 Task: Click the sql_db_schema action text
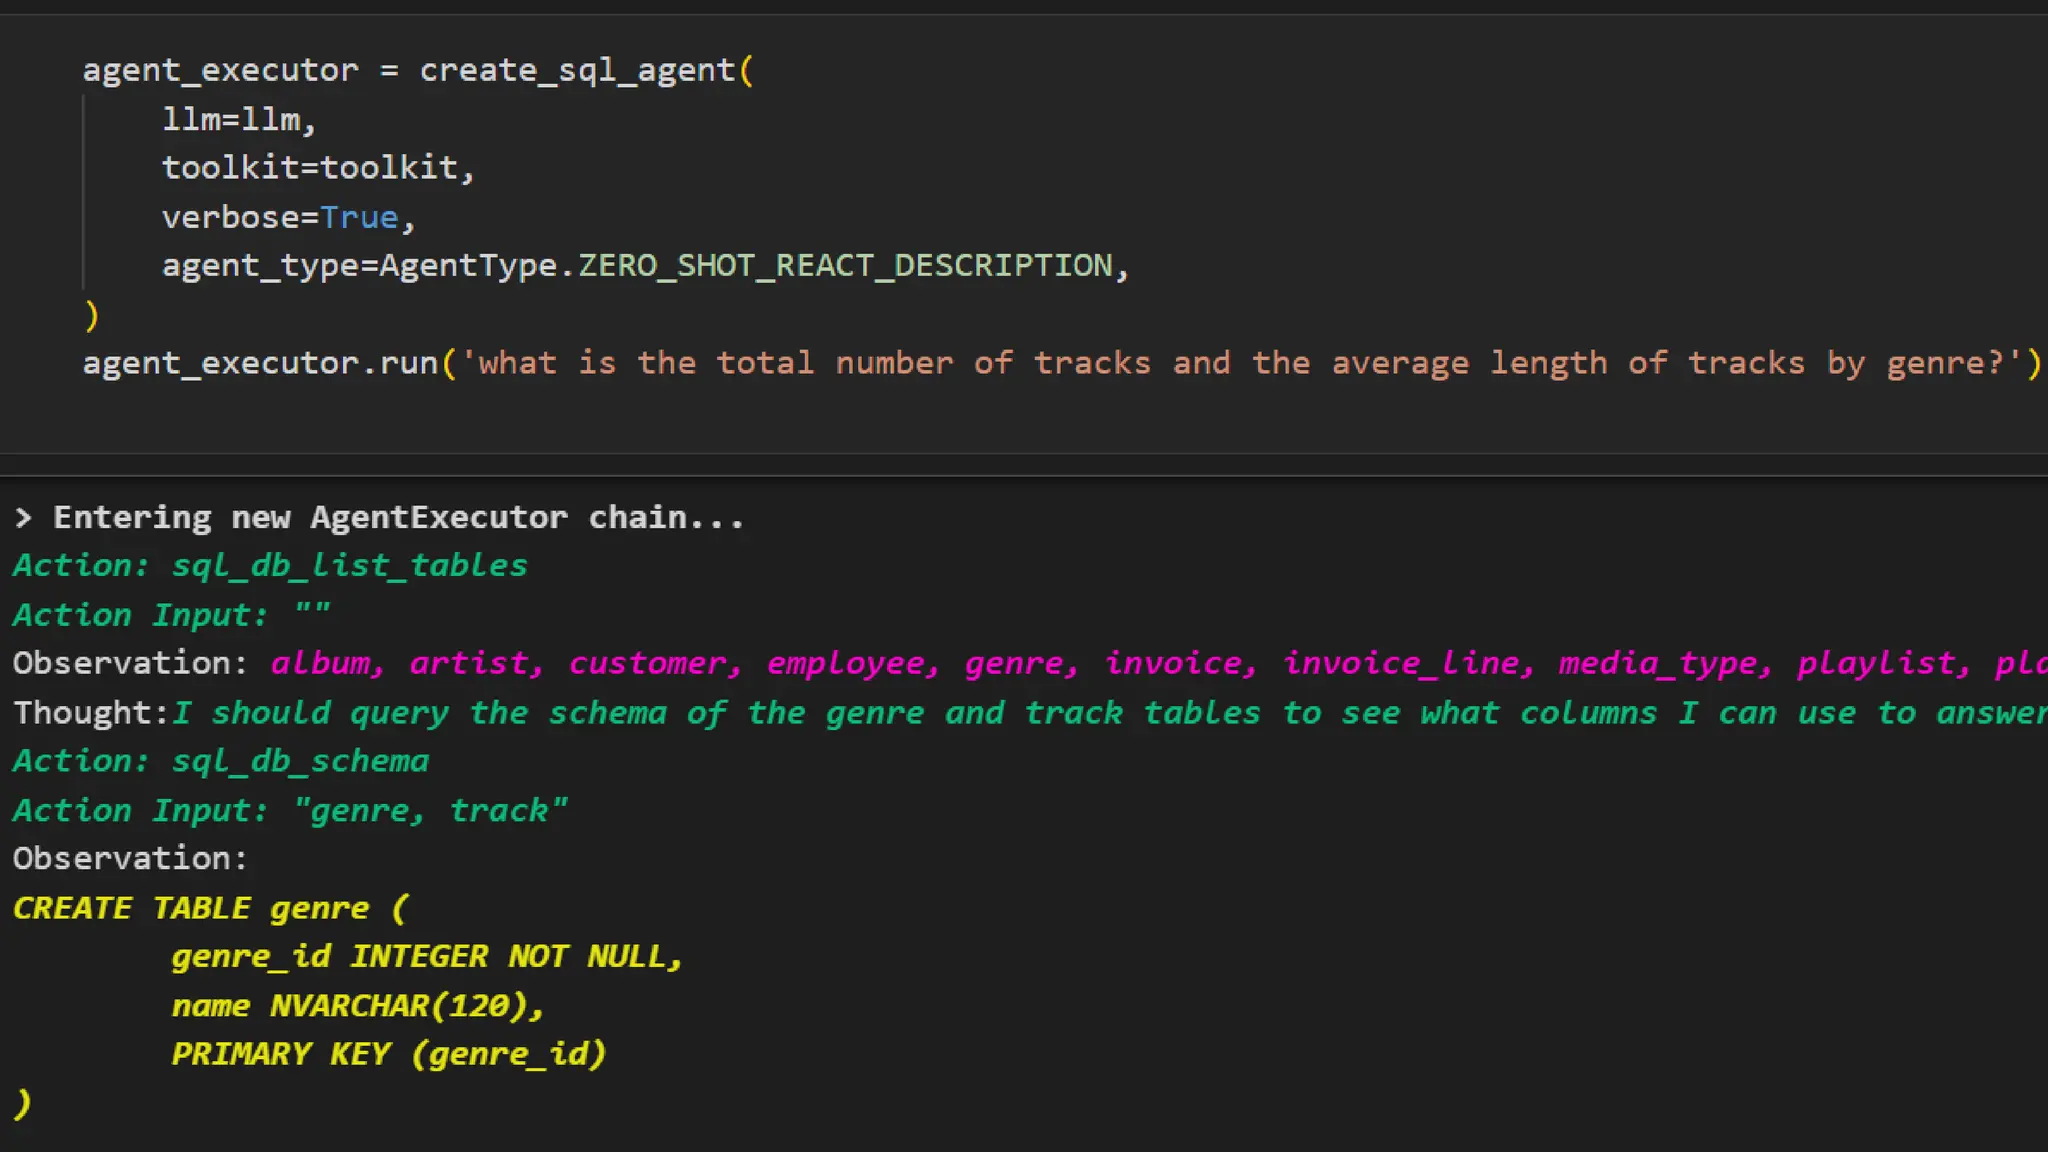300,761
